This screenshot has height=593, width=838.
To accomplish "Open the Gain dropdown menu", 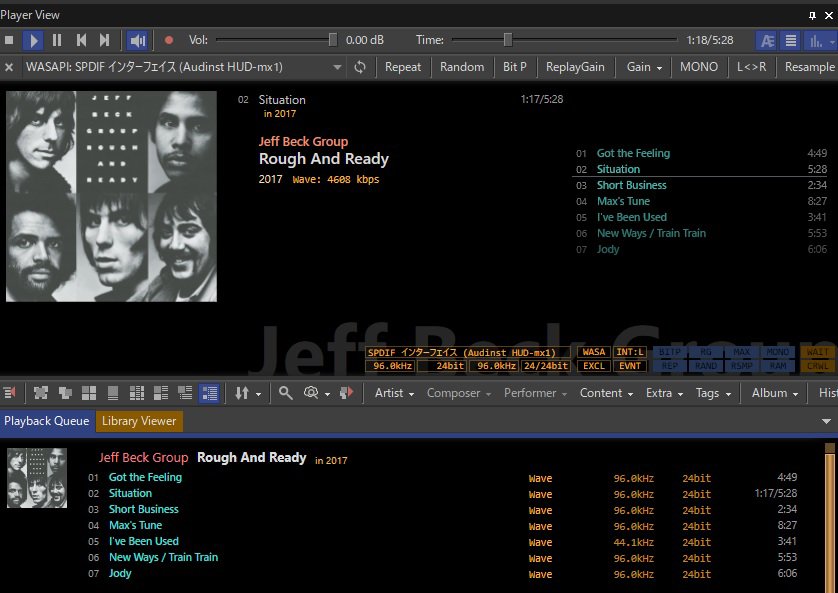I will (x=644, y=67).
